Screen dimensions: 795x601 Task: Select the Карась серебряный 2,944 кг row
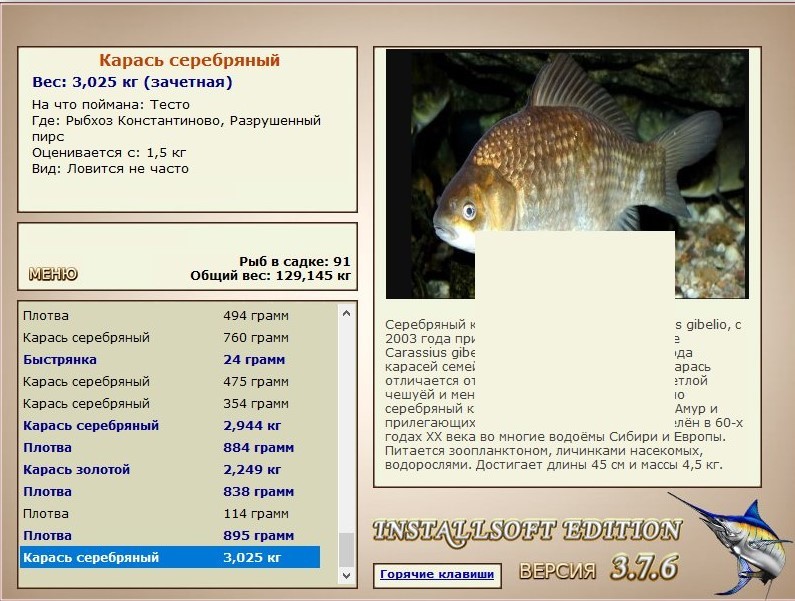(170, 426)
